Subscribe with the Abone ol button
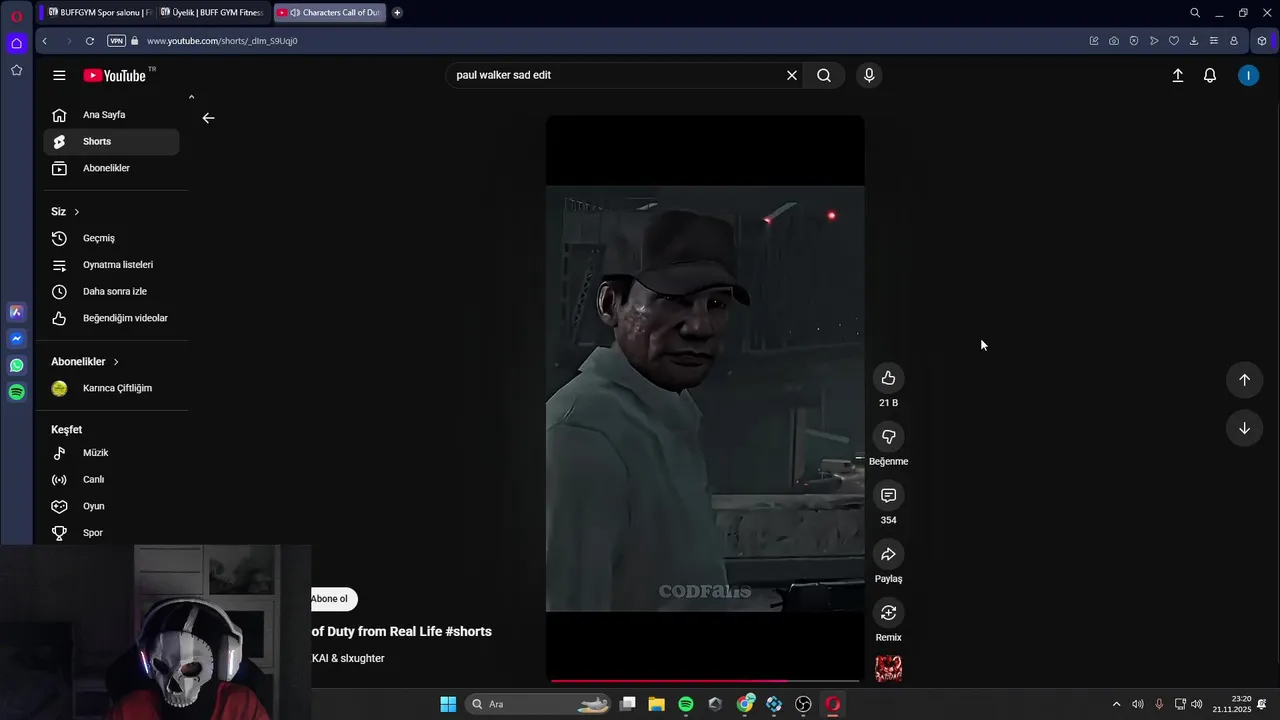The height and width of the screenshot is (720, 1280). [333, 599]
